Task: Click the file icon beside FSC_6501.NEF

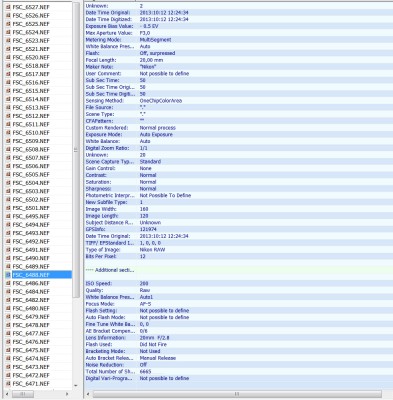Action: 8,208
